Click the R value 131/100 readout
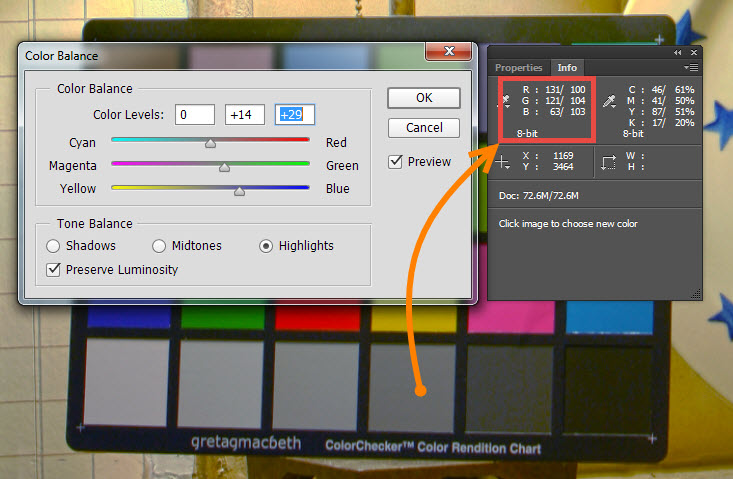The image size is (733, 479). (x=565, y=89)
